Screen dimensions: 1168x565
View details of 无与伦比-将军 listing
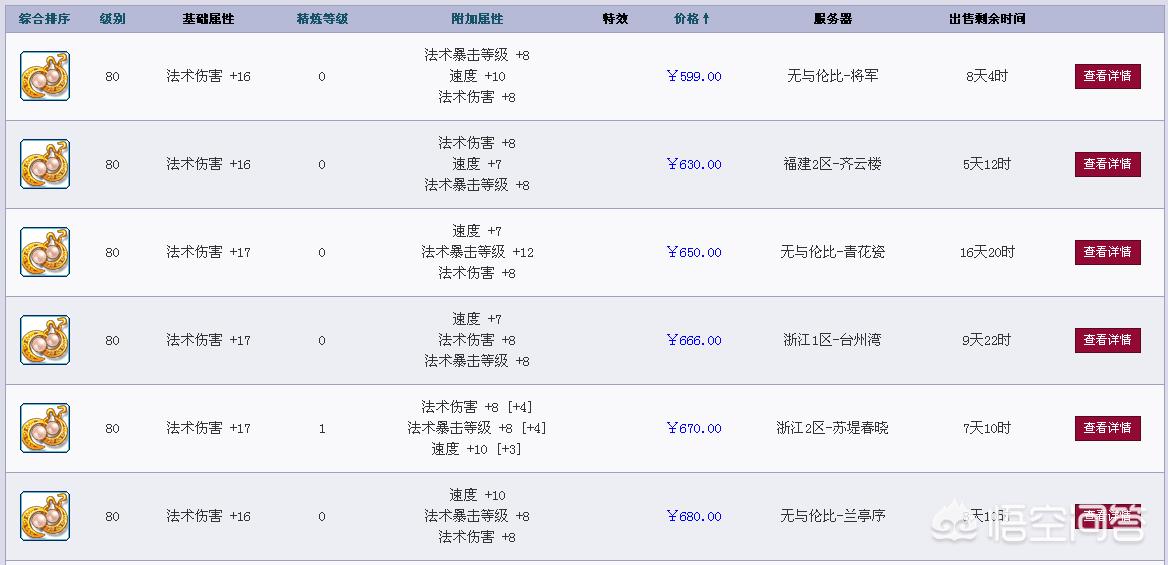(x=1108, y=76)
